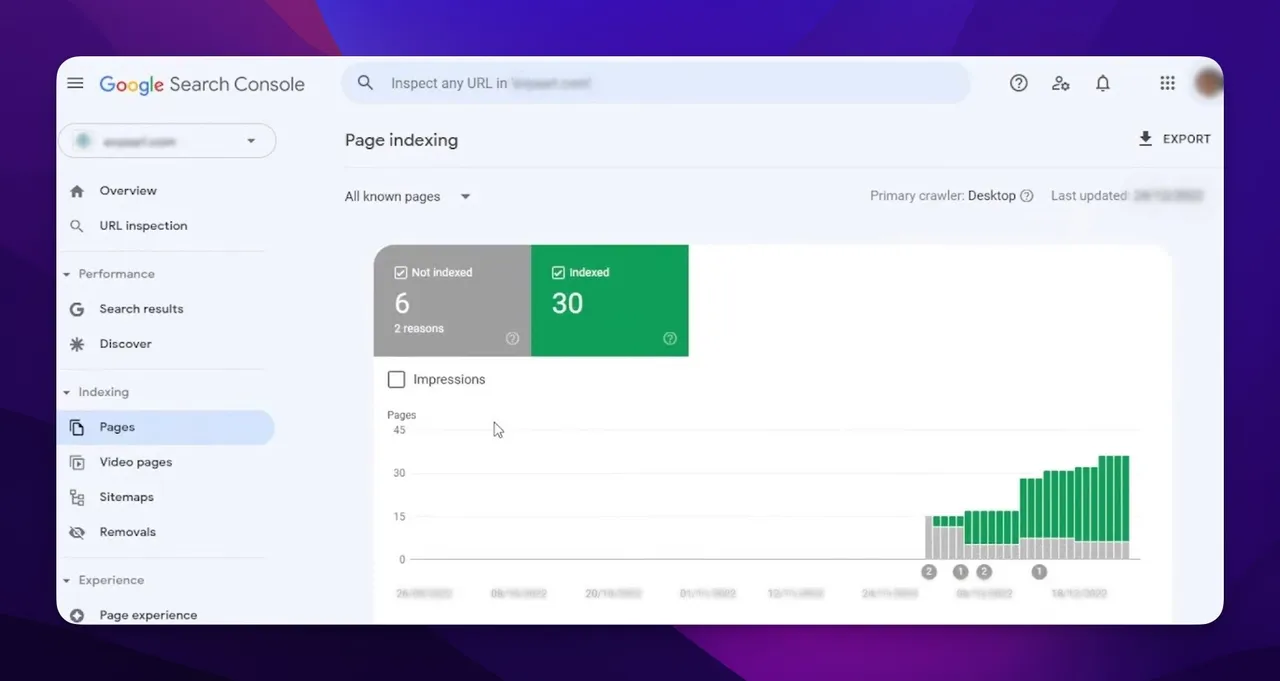This screenshot has width=1280, height=681.
Task: Open the Google apps grid
Action: 1167,84
